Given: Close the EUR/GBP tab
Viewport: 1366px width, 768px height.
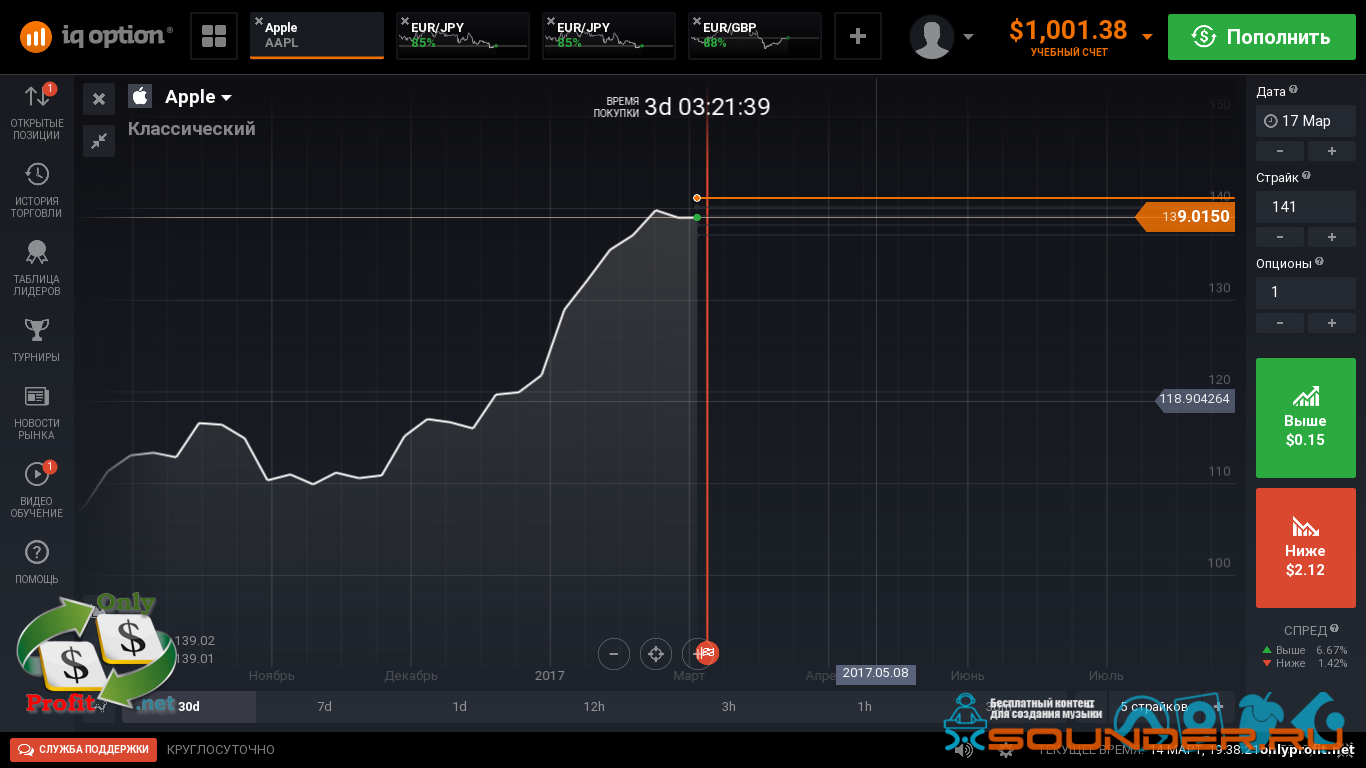Looking at the screenshot, I should click(697, 21).
